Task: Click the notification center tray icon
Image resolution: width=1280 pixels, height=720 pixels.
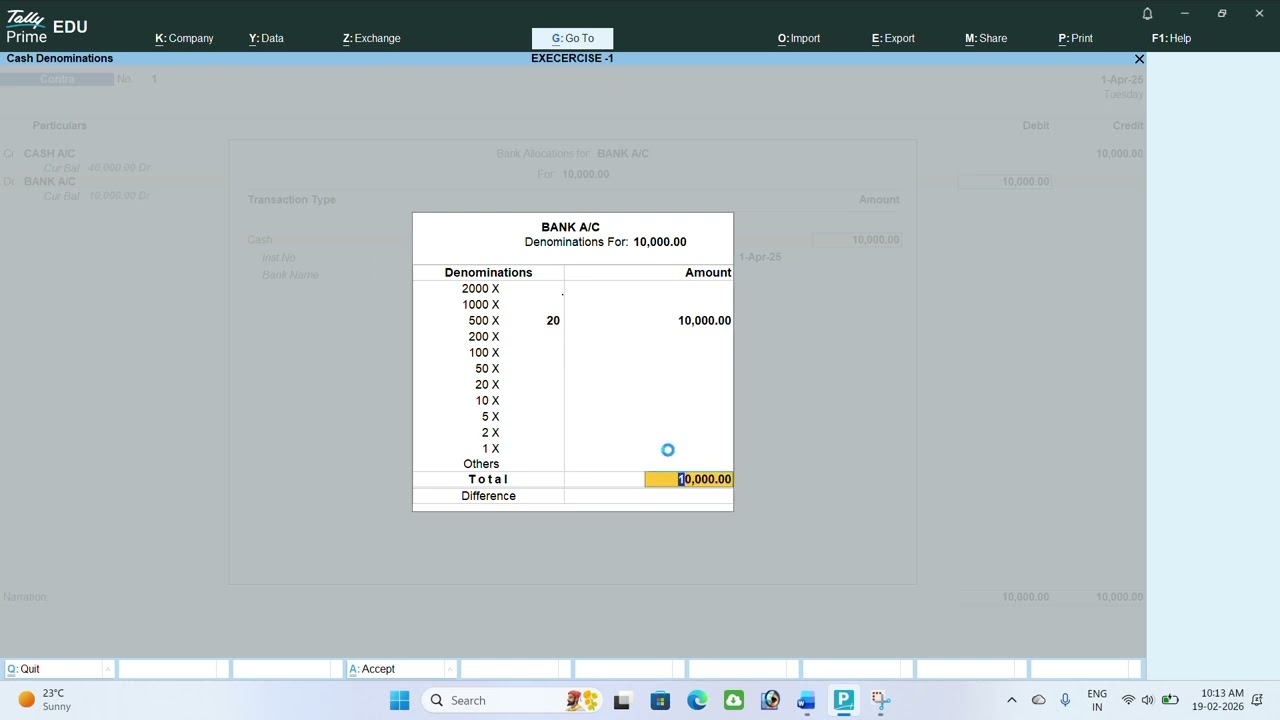Action: [1259, 700]
